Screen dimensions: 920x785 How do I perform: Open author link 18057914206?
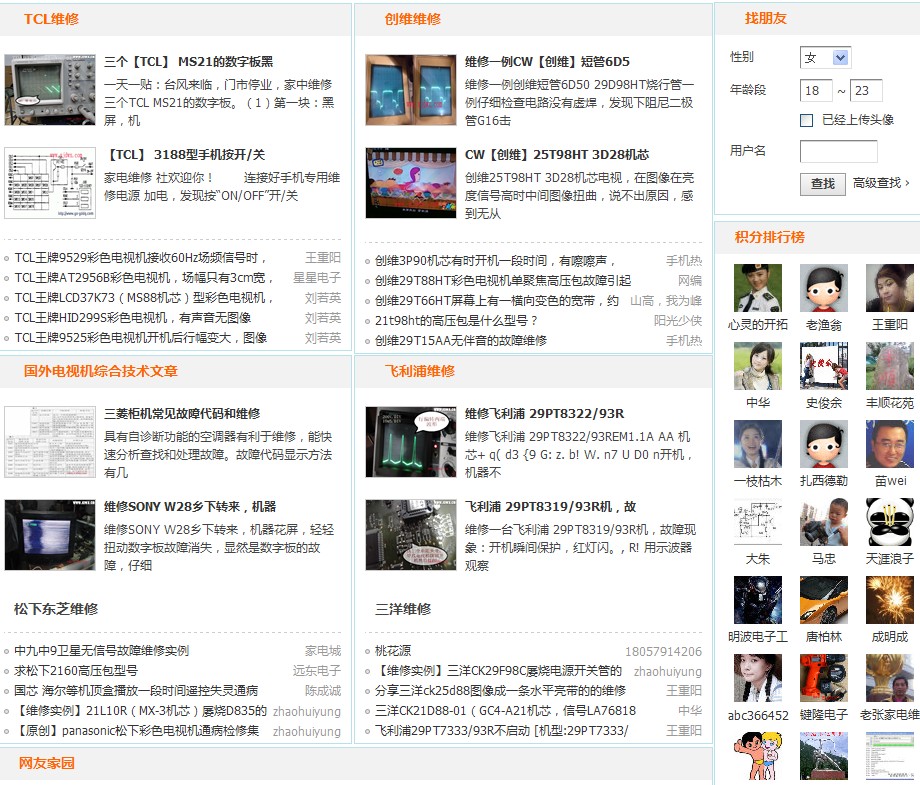pos(664,651)
